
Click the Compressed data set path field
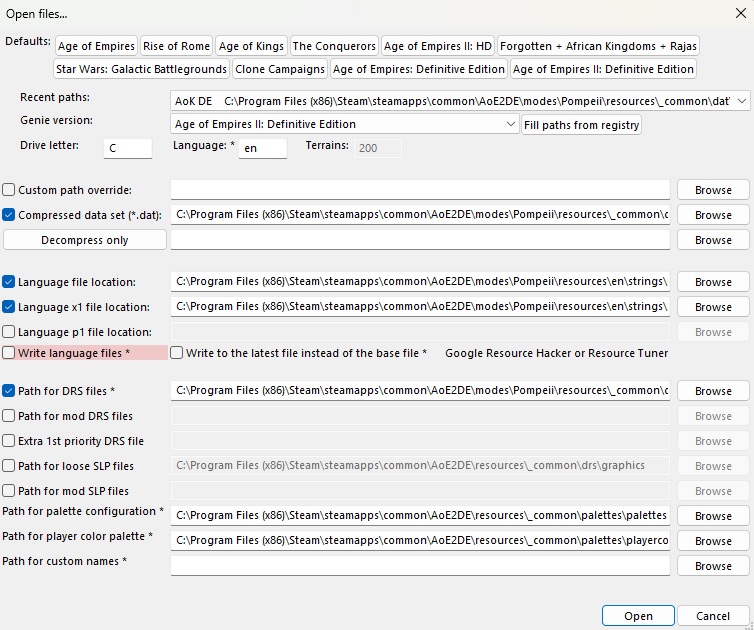(x=420, y=214)
